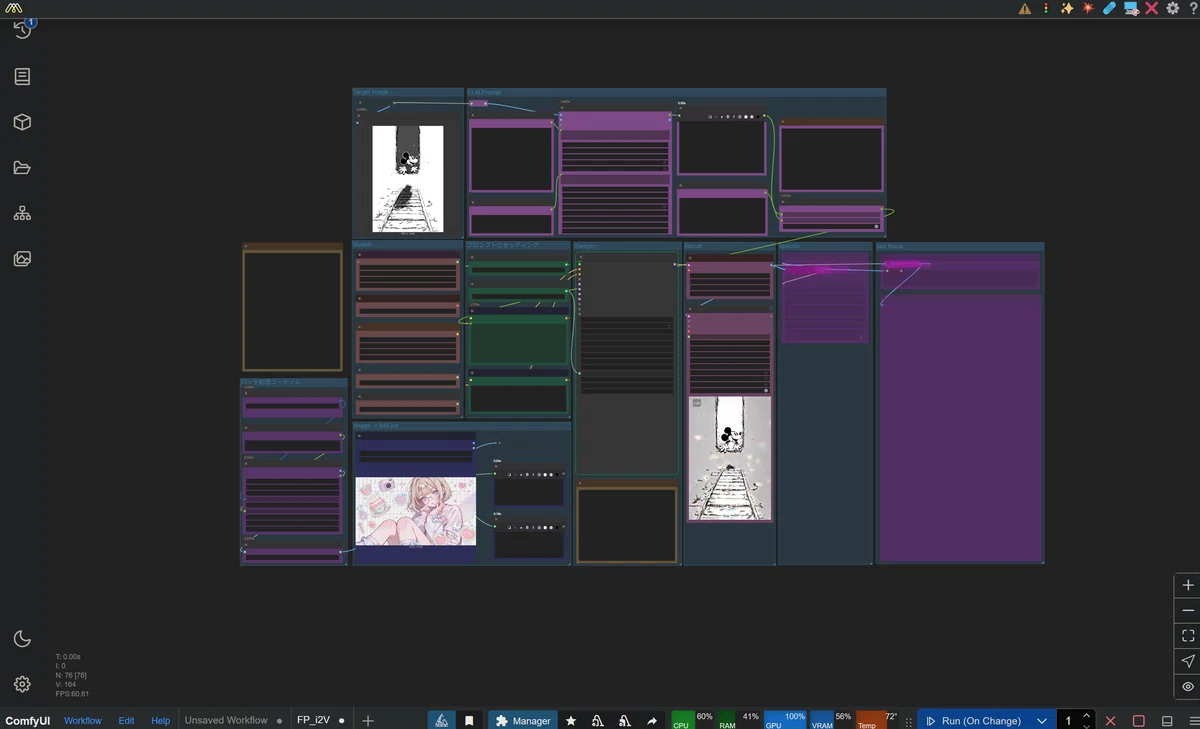Open the Edit menu
Screen dimensions: 1200x729
pyautogui.click(x=126, y=720)
